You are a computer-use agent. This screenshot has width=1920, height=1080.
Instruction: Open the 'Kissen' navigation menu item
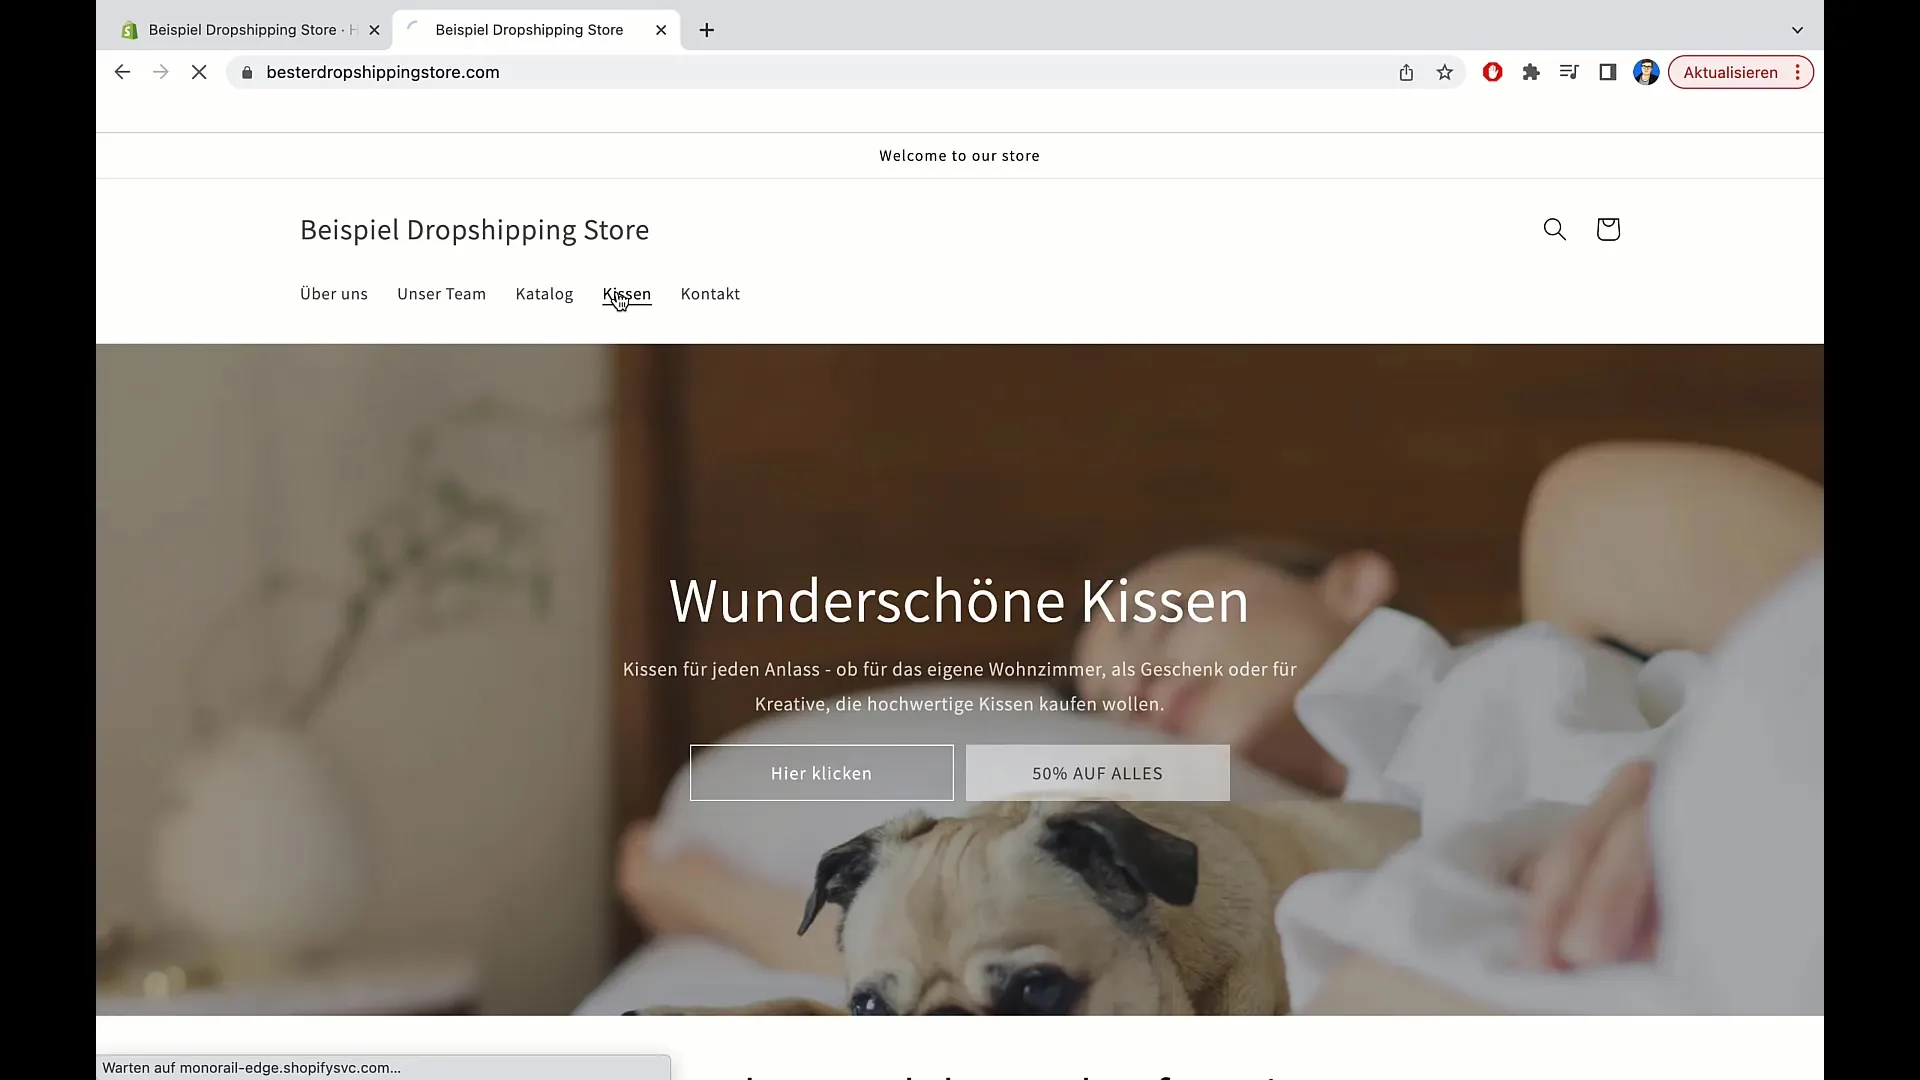click(x=626, y=293)
